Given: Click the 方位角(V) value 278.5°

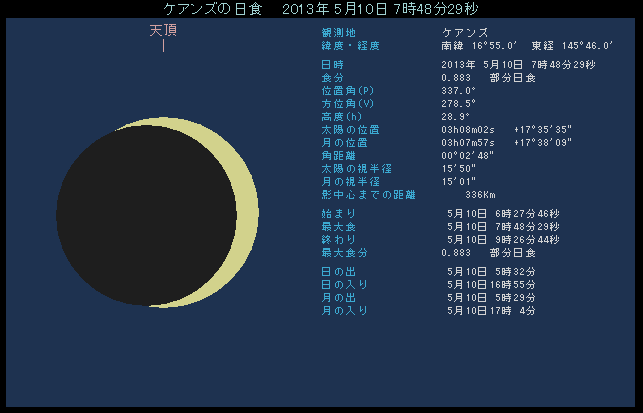Looking at the screenshot, I should click(x=458, y=103).
